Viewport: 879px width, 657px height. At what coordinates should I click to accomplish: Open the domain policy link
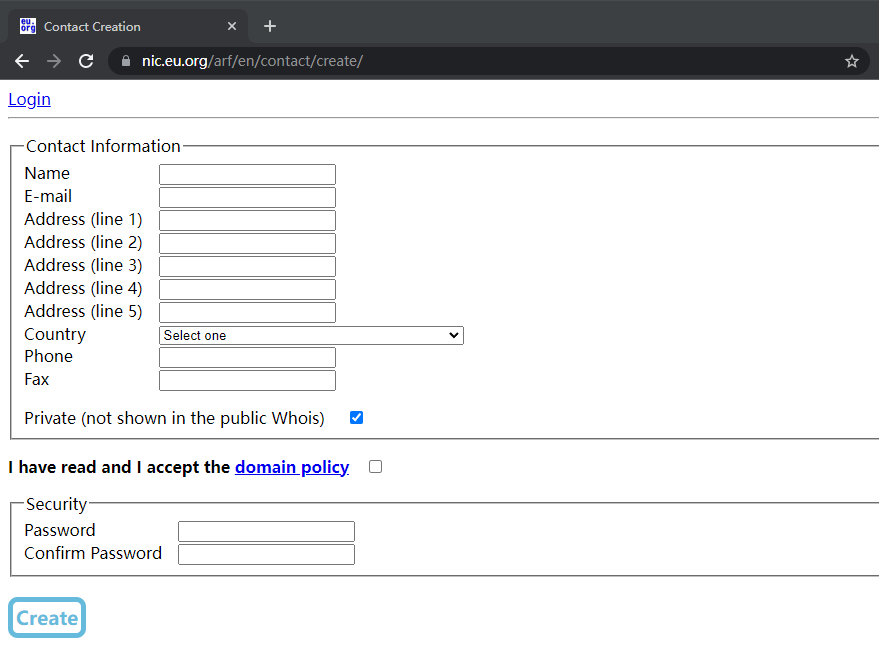[x=292, y=467]
